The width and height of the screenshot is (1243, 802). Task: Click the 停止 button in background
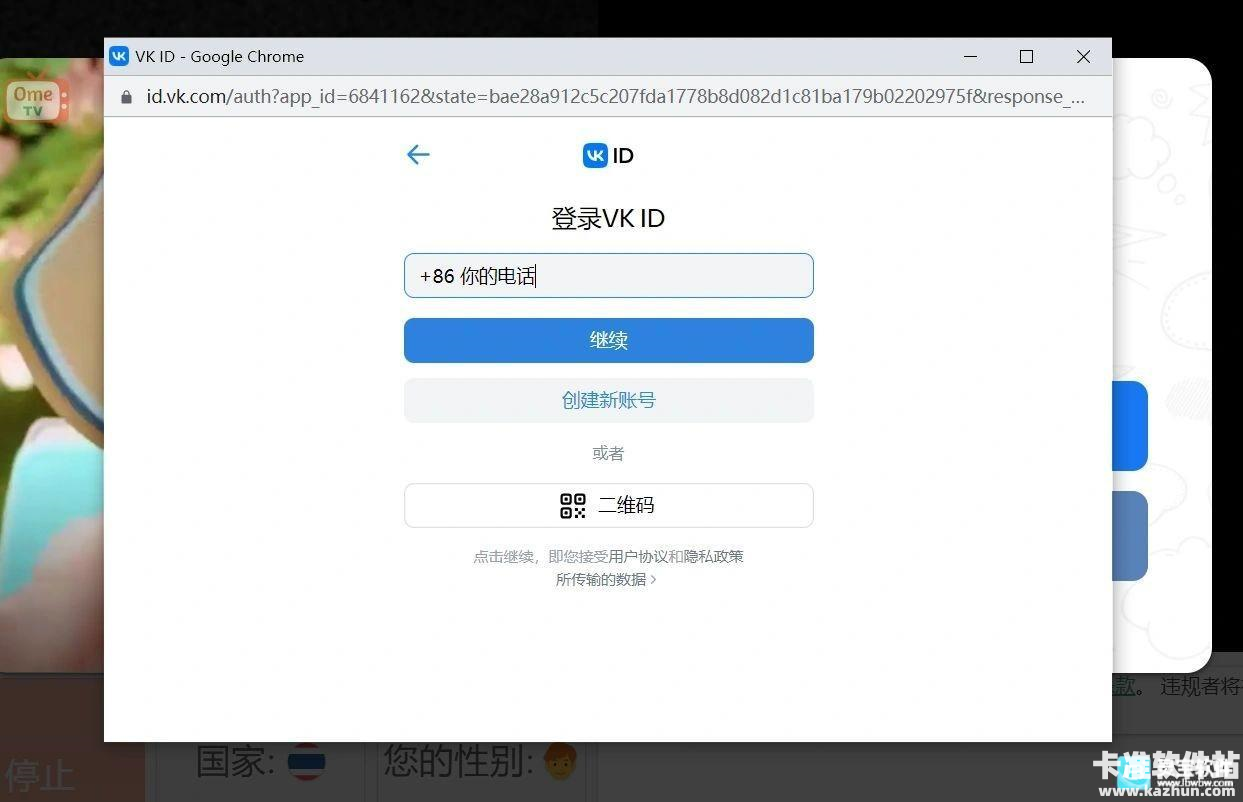(40, 776)
